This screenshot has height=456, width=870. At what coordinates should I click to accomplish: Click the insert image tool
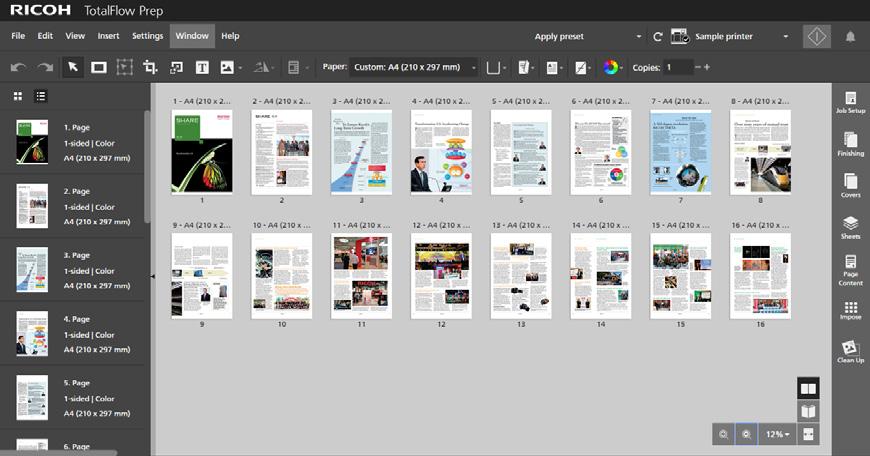click(227, 68)
